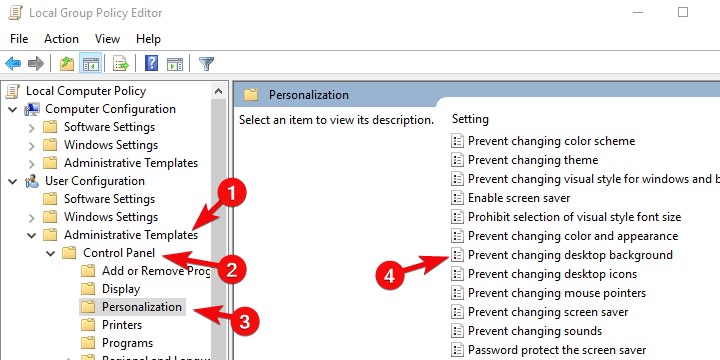Select Prevent changing desktop background setting
Viewport: 720px width, 360px height.
[x=570, y=255]
